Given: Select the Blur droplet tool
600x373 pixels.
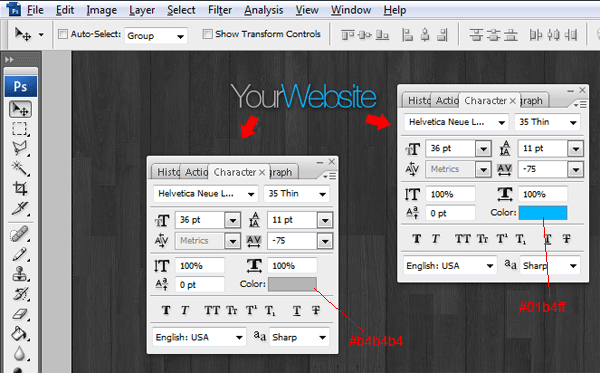Looking at the screenshot, I should 20,353.
